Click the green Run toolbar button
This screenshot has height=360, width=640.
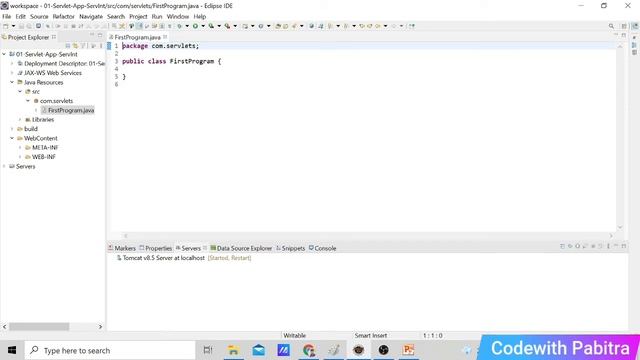[x=196, y=26]
